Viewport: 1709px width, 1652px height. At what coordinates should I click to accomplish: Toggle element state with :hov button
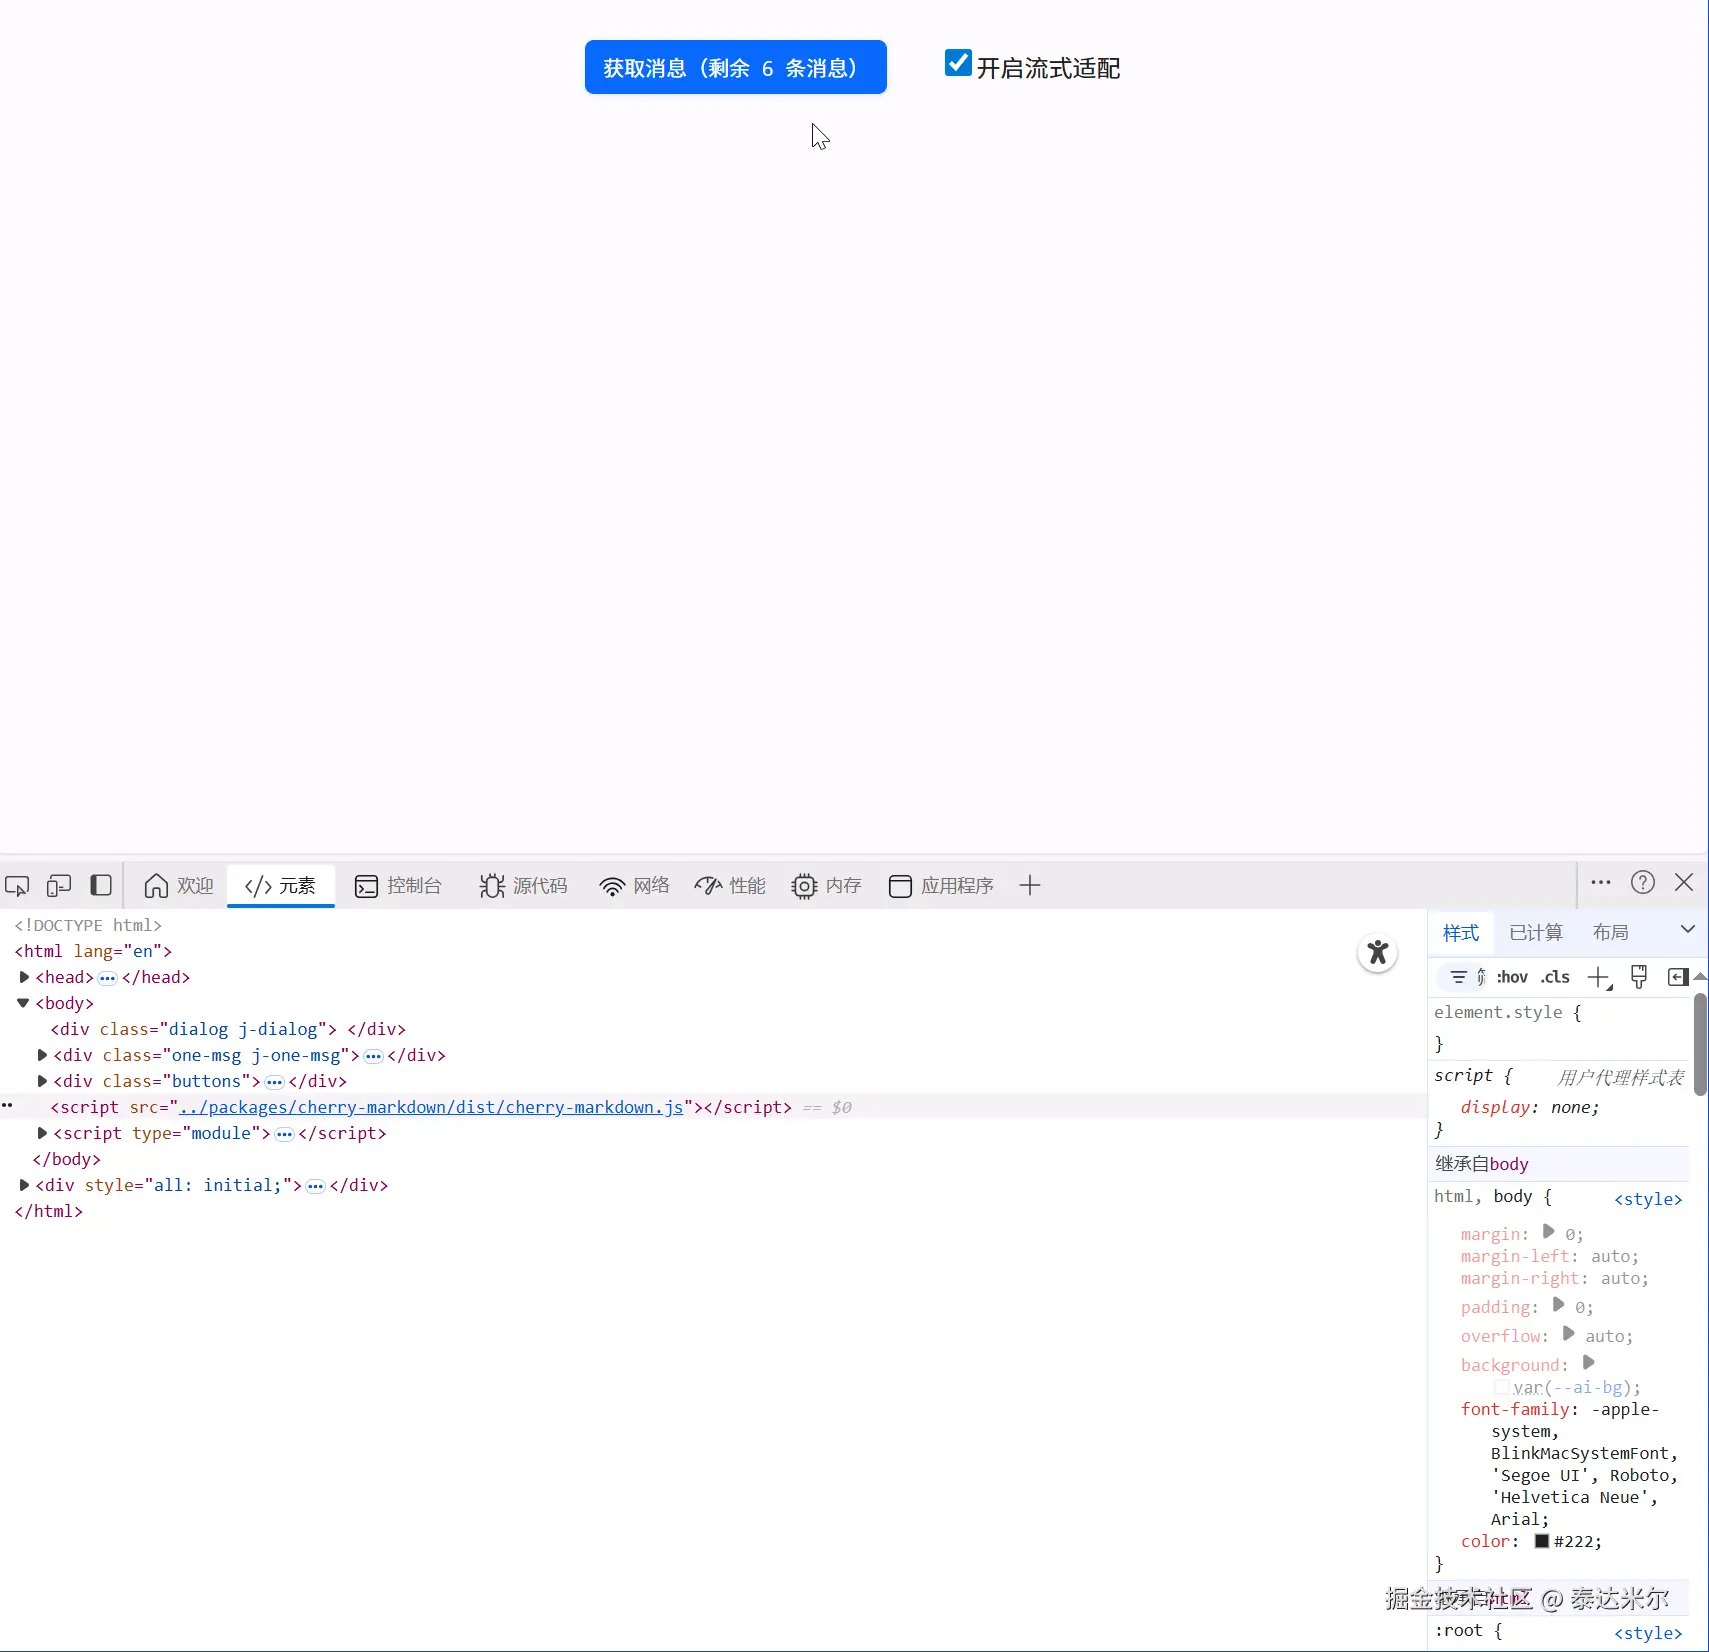point(1511,977)
